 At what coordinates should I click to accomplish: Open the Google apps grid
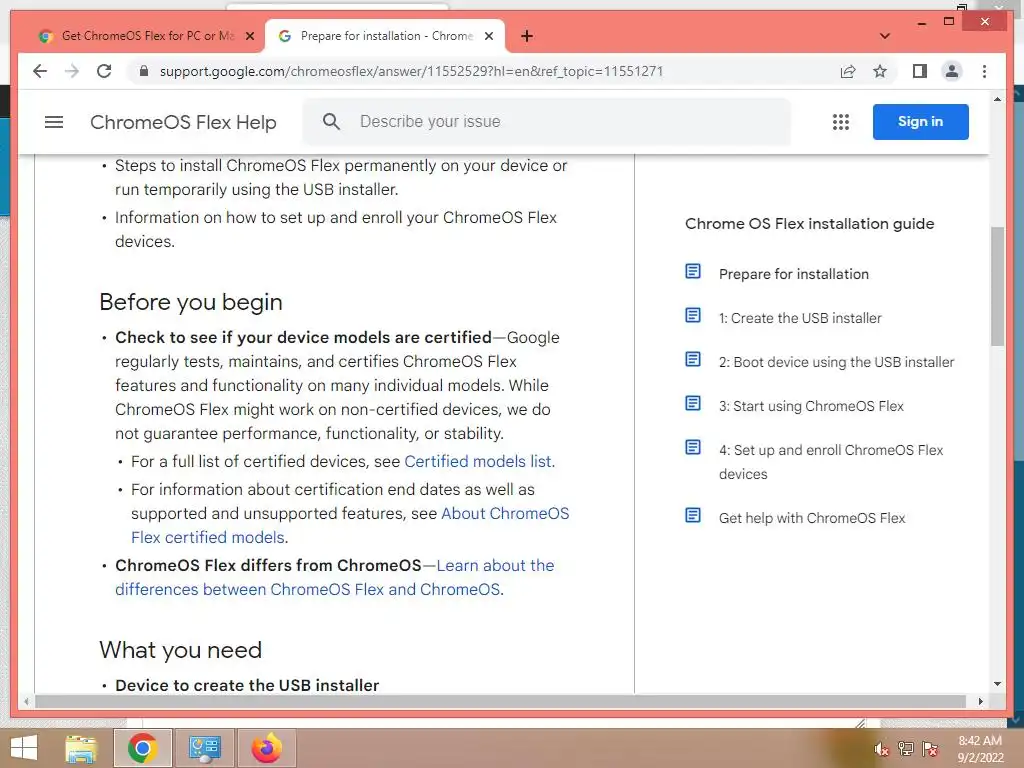click(x=840, y=122)
